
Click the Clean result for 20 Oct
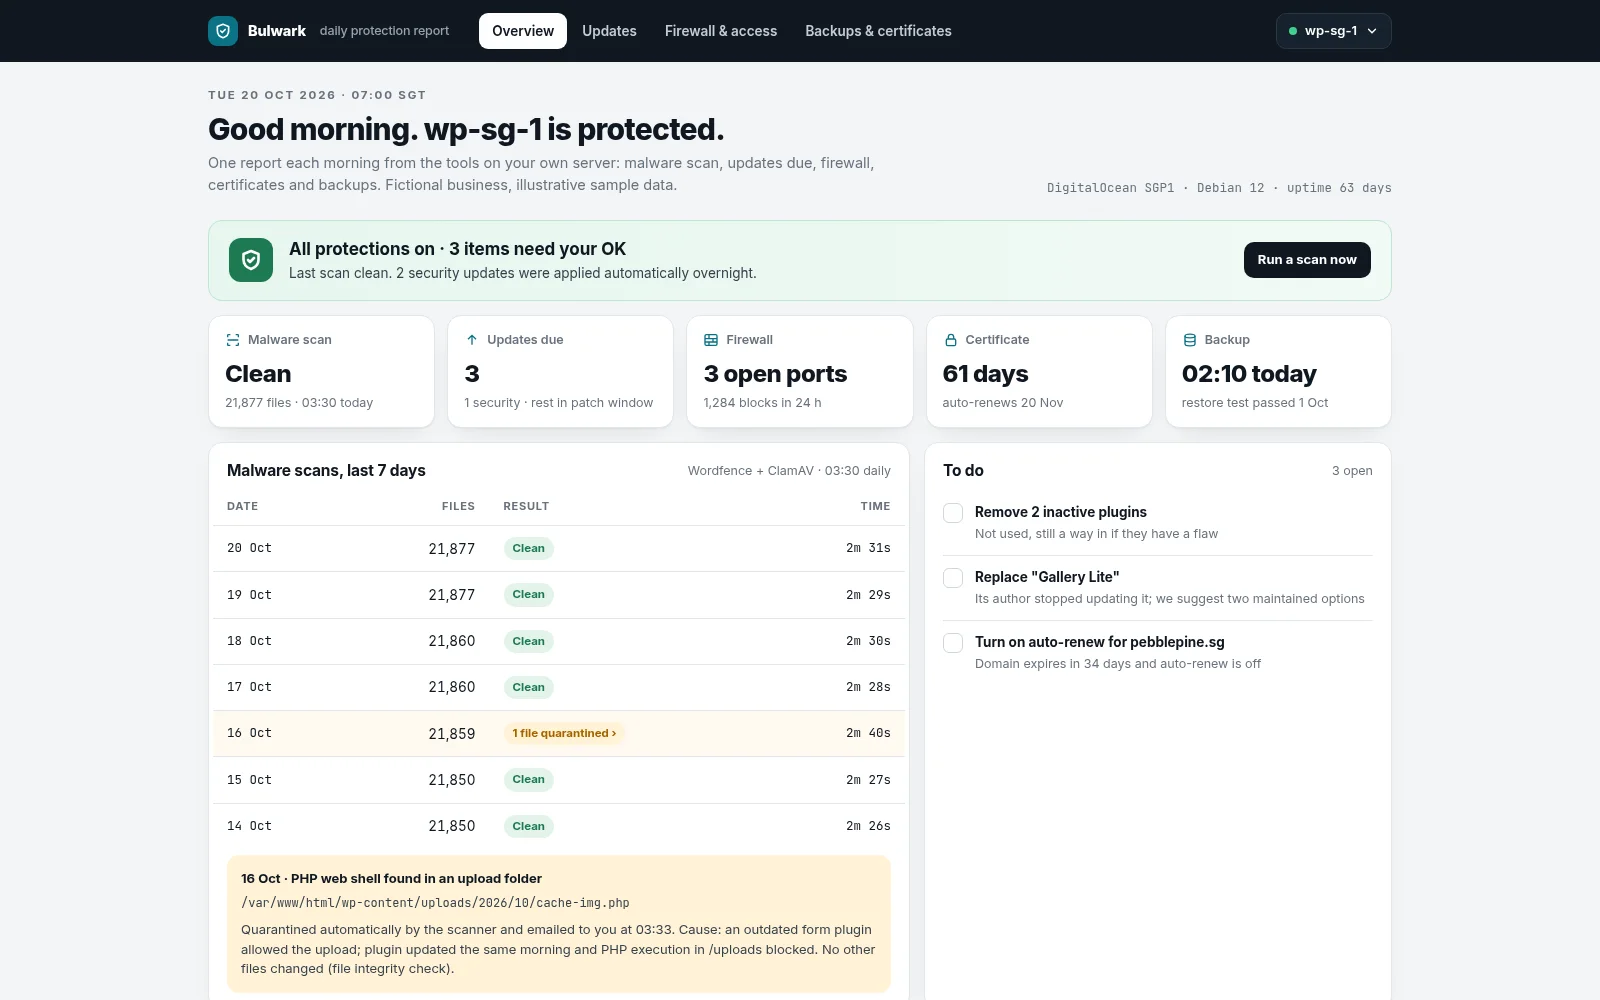529,548
